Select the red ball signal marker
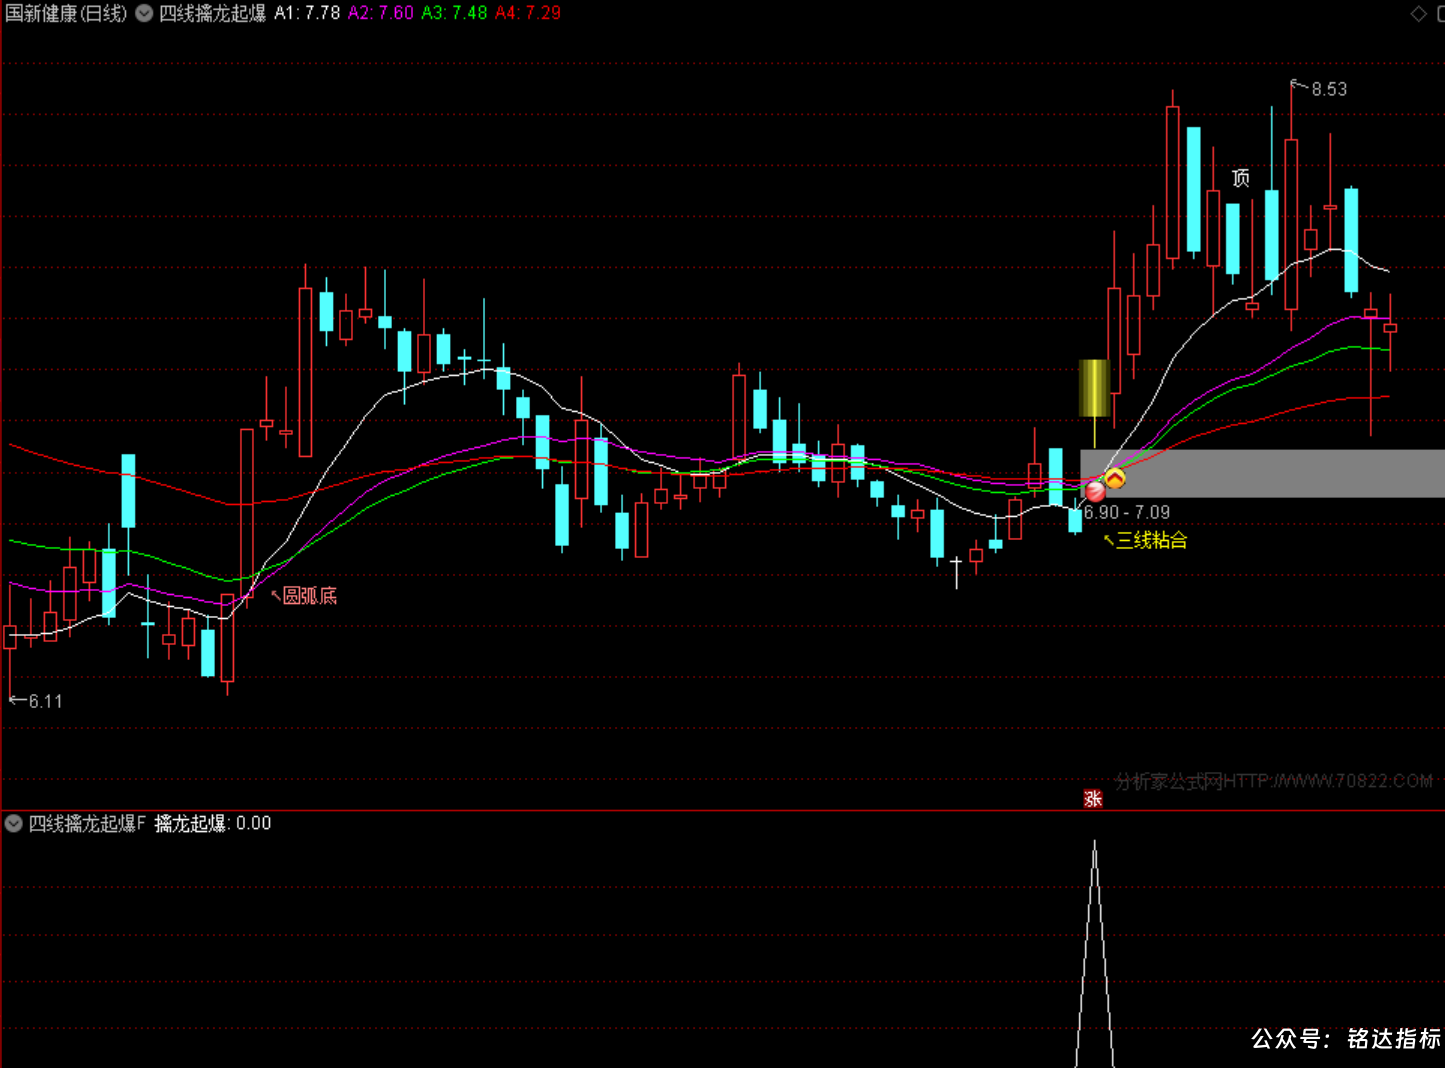Image resolution: width=1445 pixels, height=1068 pixels. (x=1096, y=491)
